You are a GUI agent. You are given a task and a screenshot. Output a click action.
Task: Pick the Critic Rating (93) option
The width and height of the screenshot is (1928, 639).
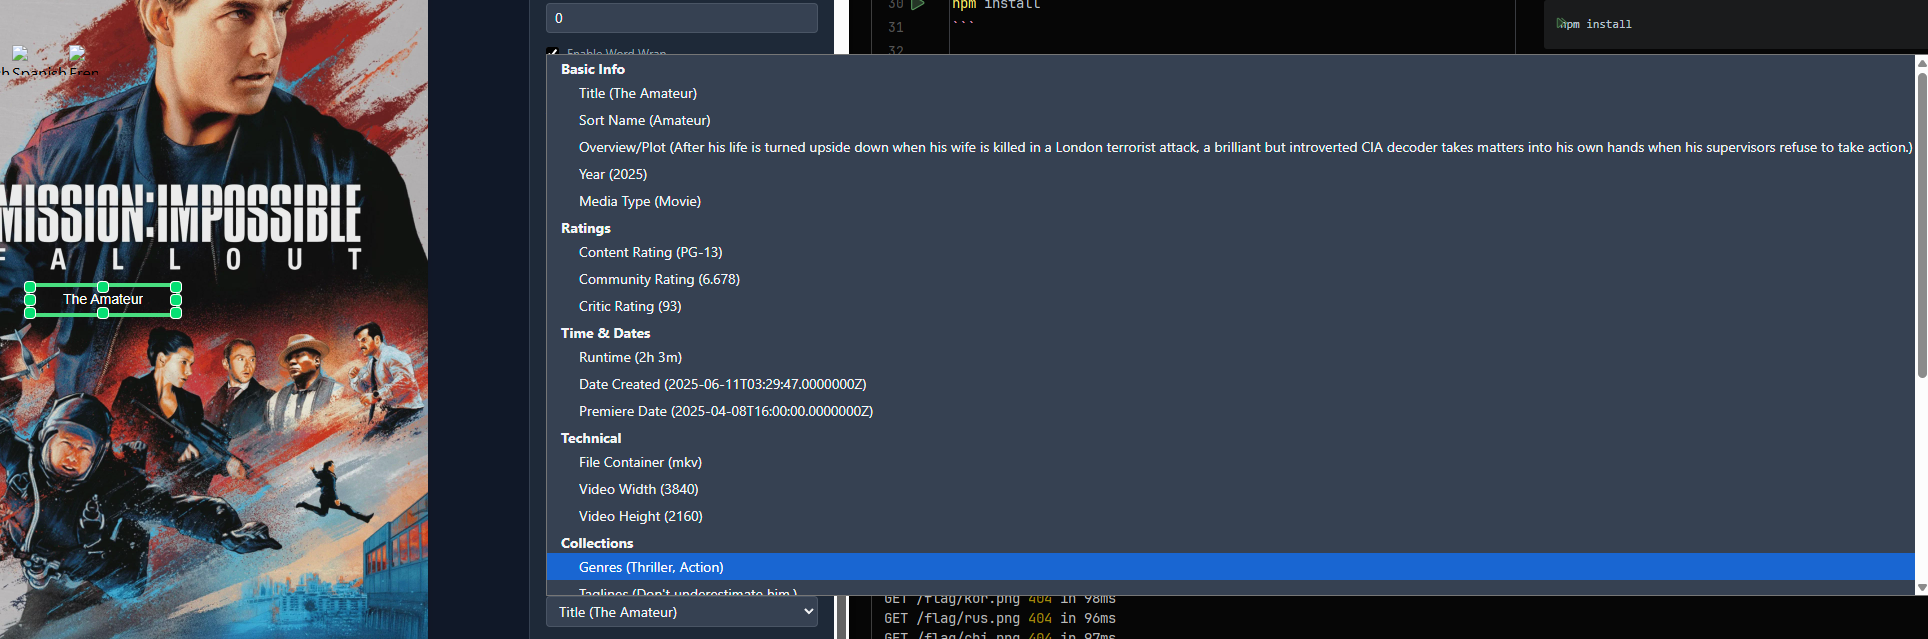coord(1230,306)
